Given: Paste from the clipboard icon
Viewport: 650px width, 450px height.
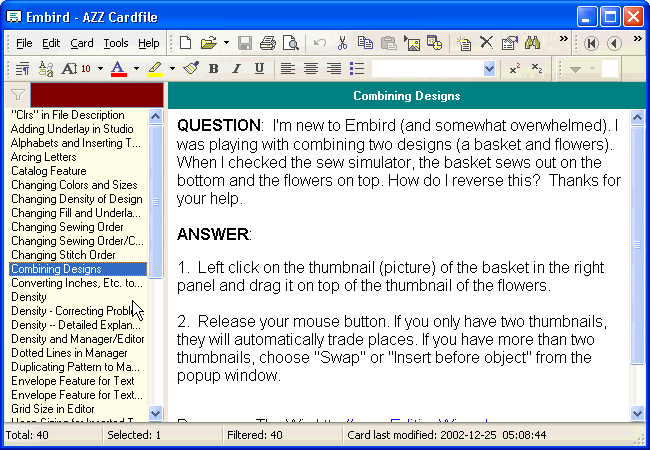Looking at the screenshot, I should coord(388,43).
